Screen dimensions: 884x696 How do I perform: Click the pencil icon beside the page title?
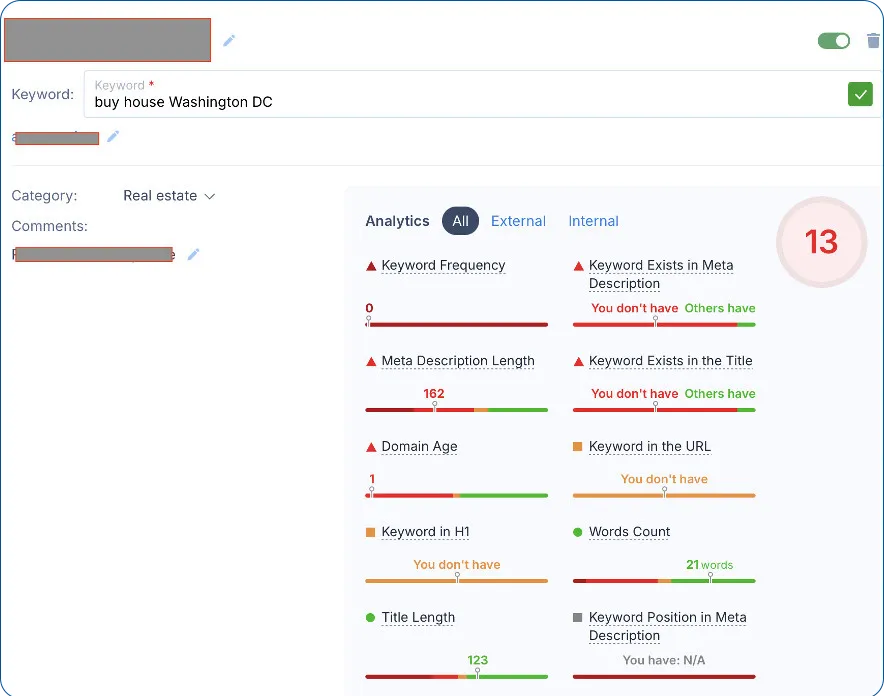(228, 41)
